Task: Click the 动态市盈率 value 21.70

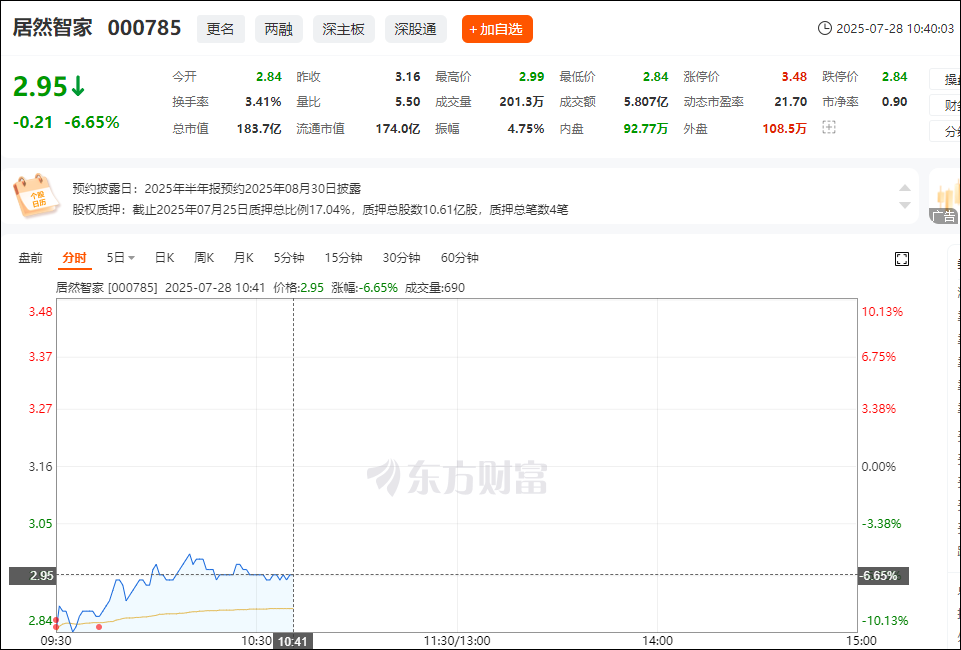Action: [791, 102]
